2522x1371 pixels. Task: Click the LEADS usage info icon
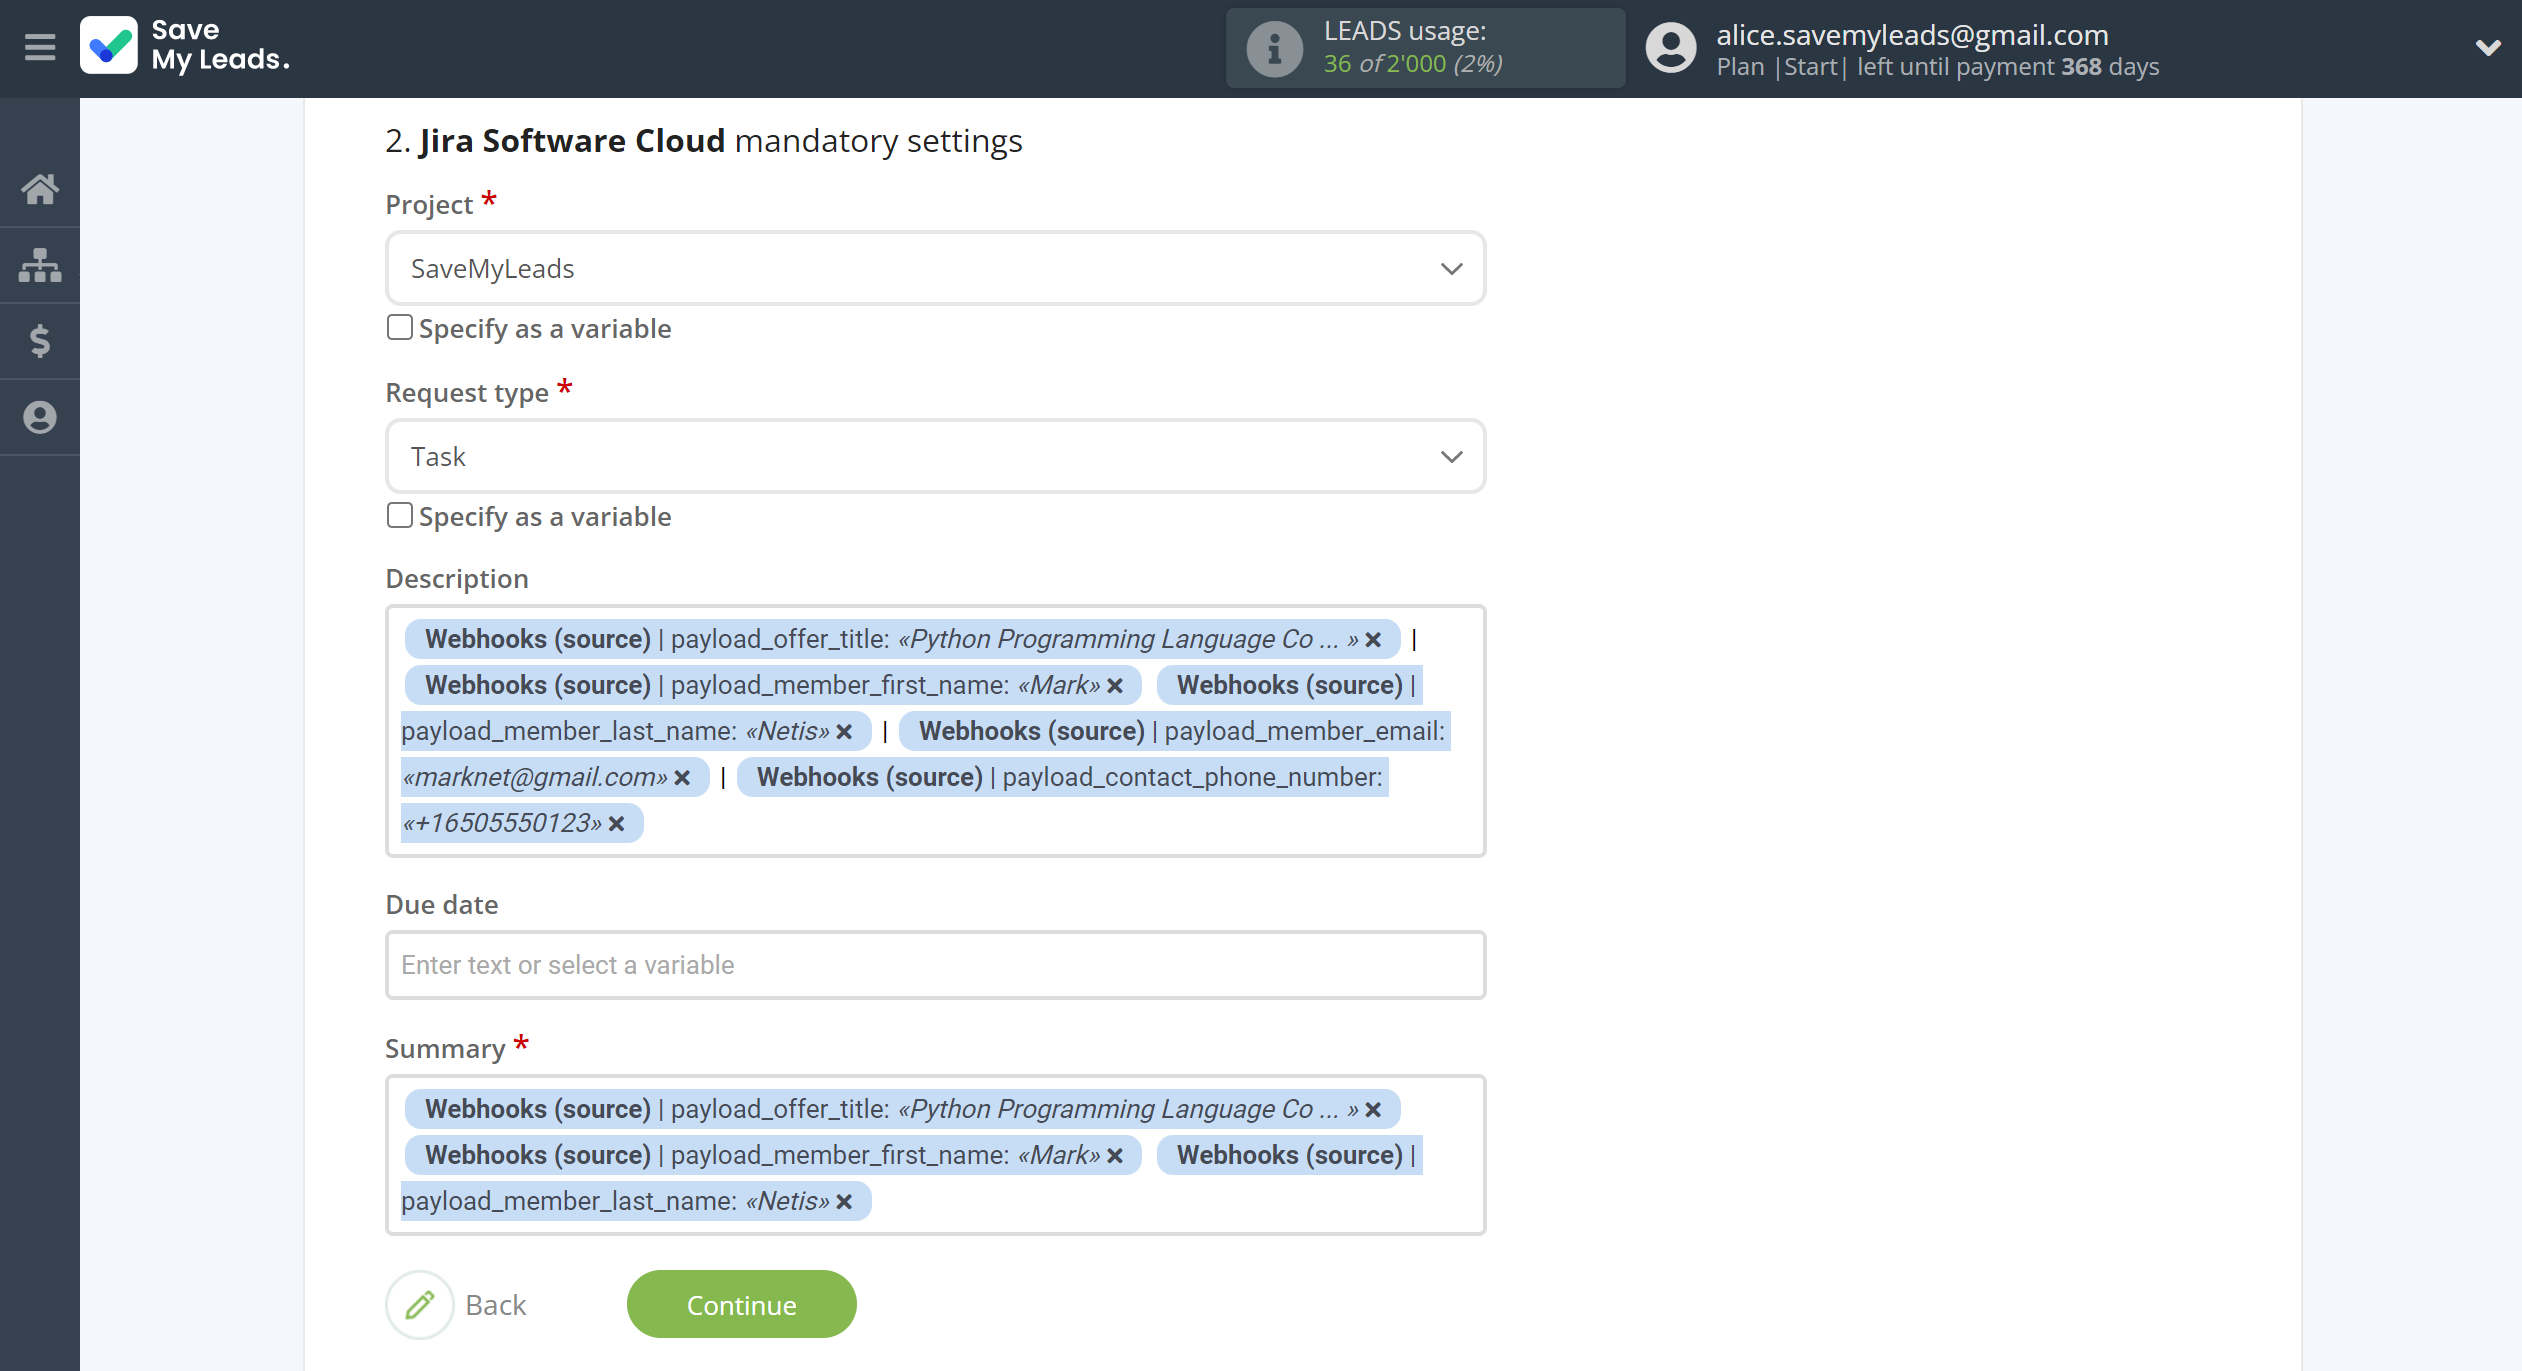(1274, 48)
